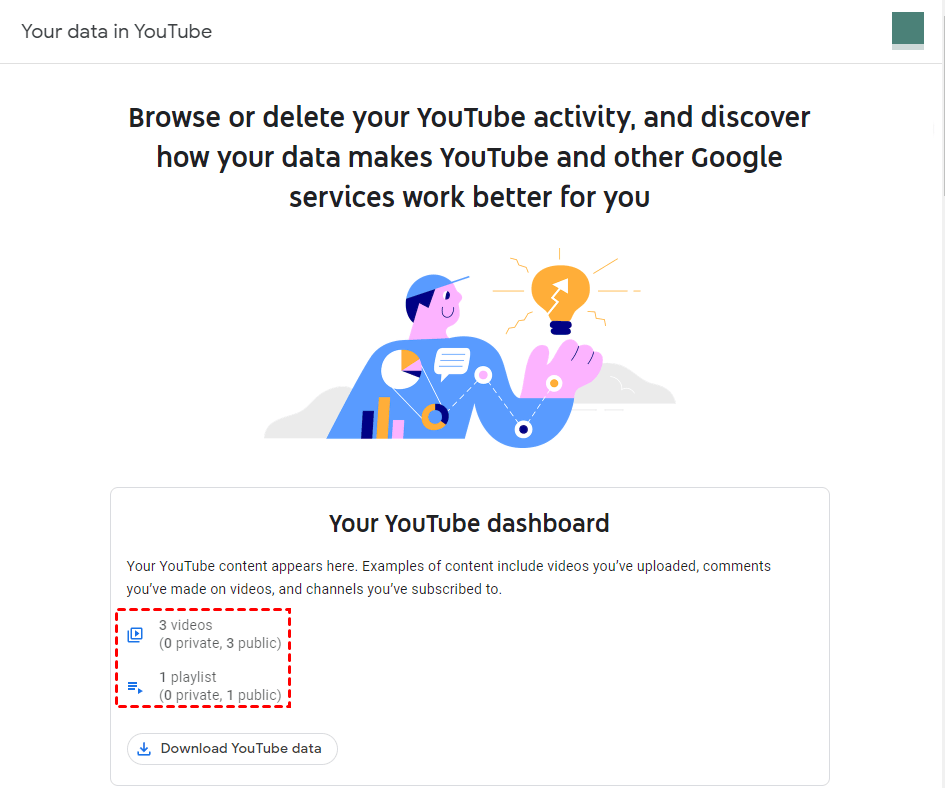
Task: Click the "(0 private, 1 public)" playlist count
Action: coord(220,695)
